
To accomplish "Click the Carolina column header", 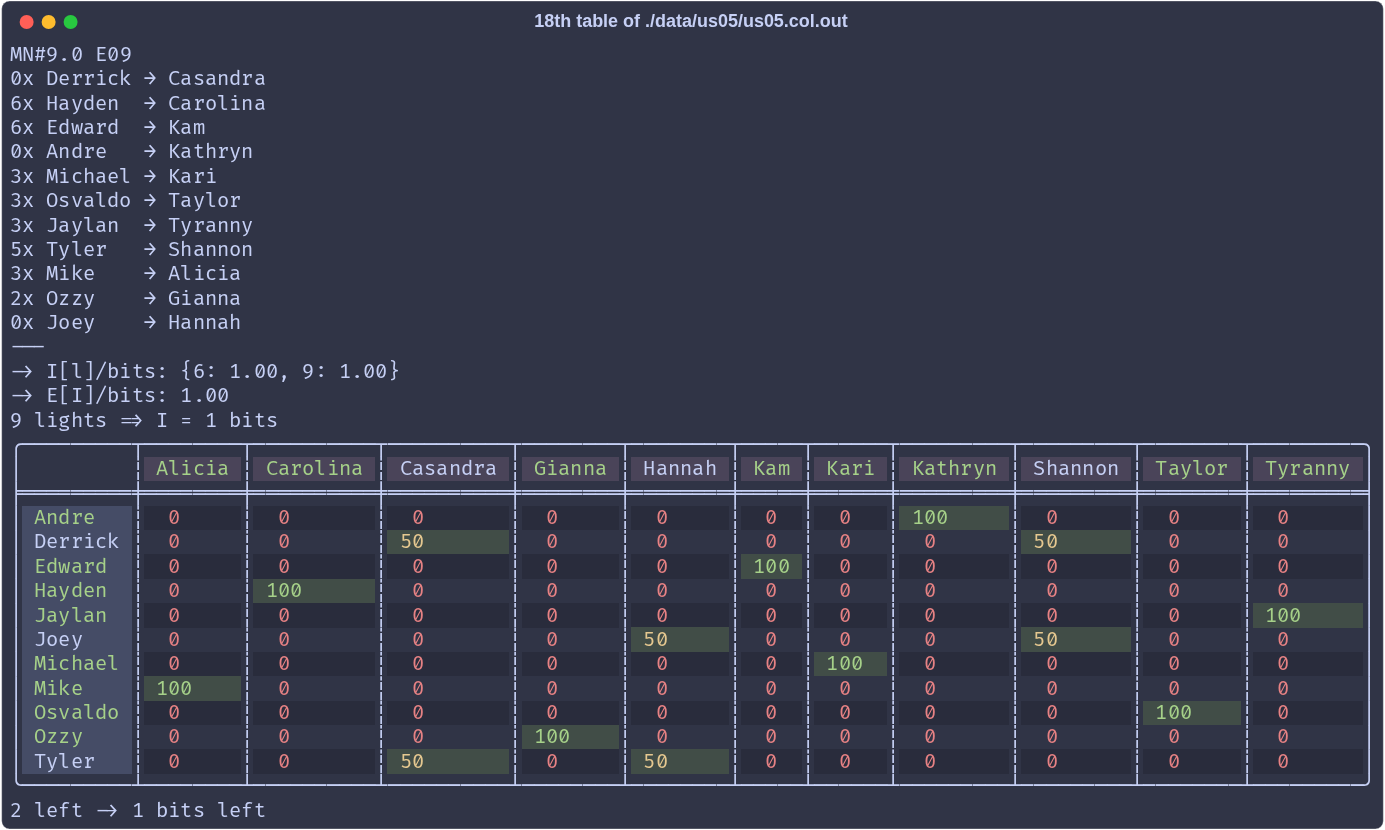I will click(x=314, y=468).
